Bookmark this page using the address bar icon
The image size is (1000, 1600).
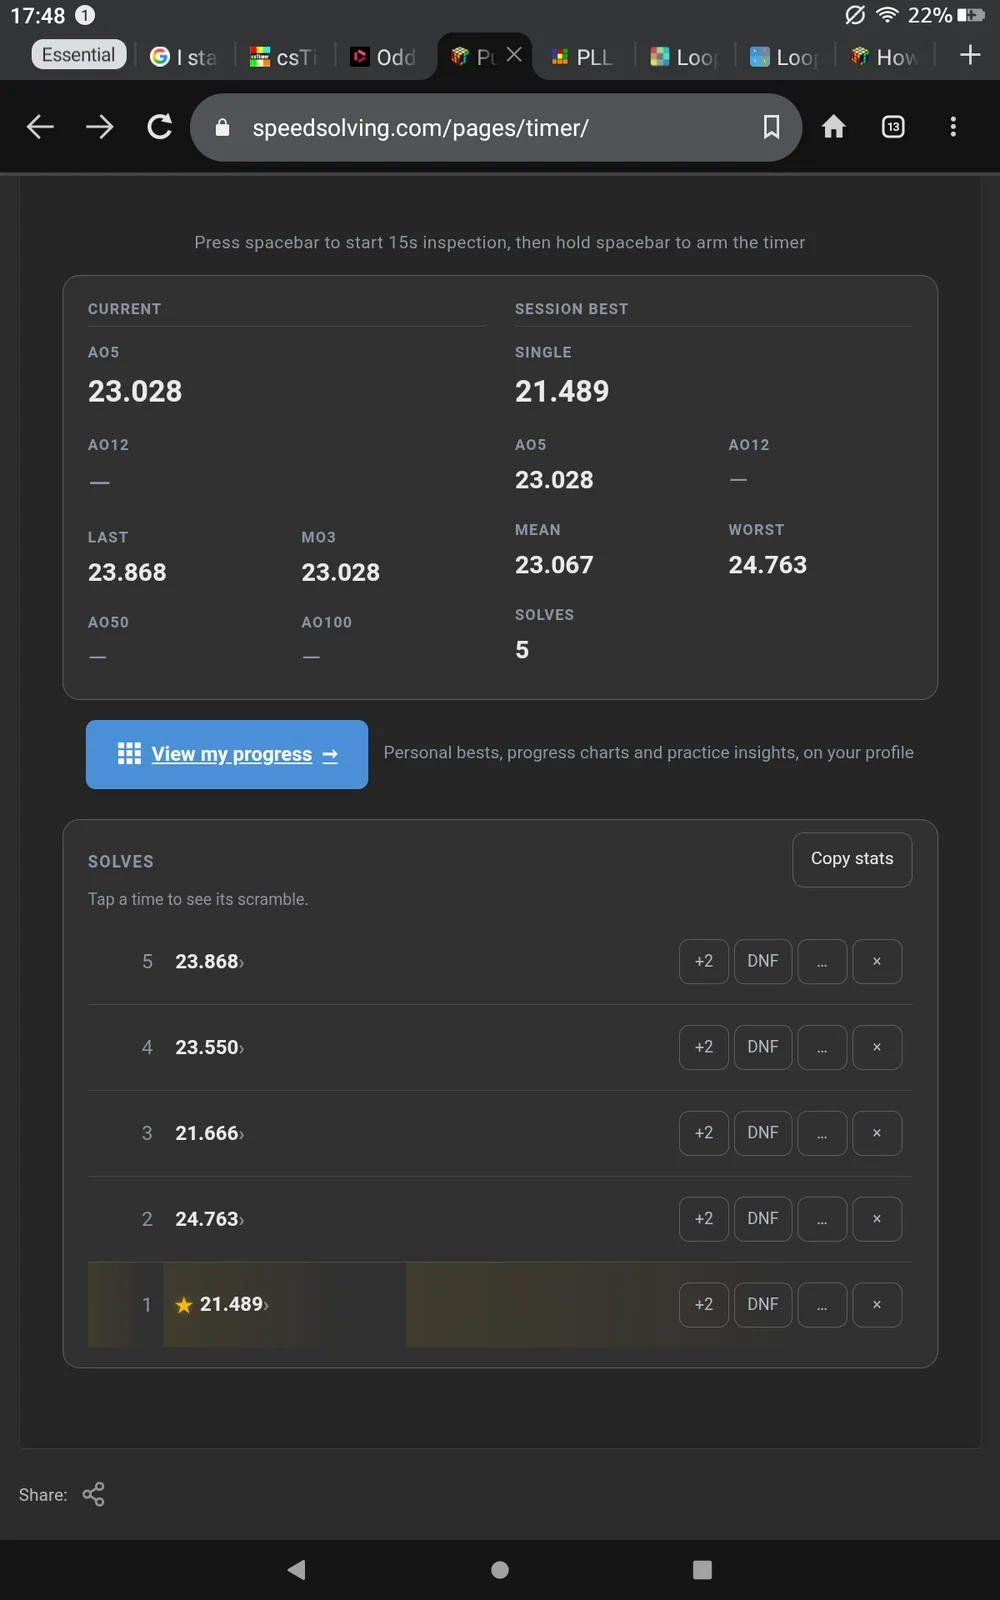click(x=771, y=127)
